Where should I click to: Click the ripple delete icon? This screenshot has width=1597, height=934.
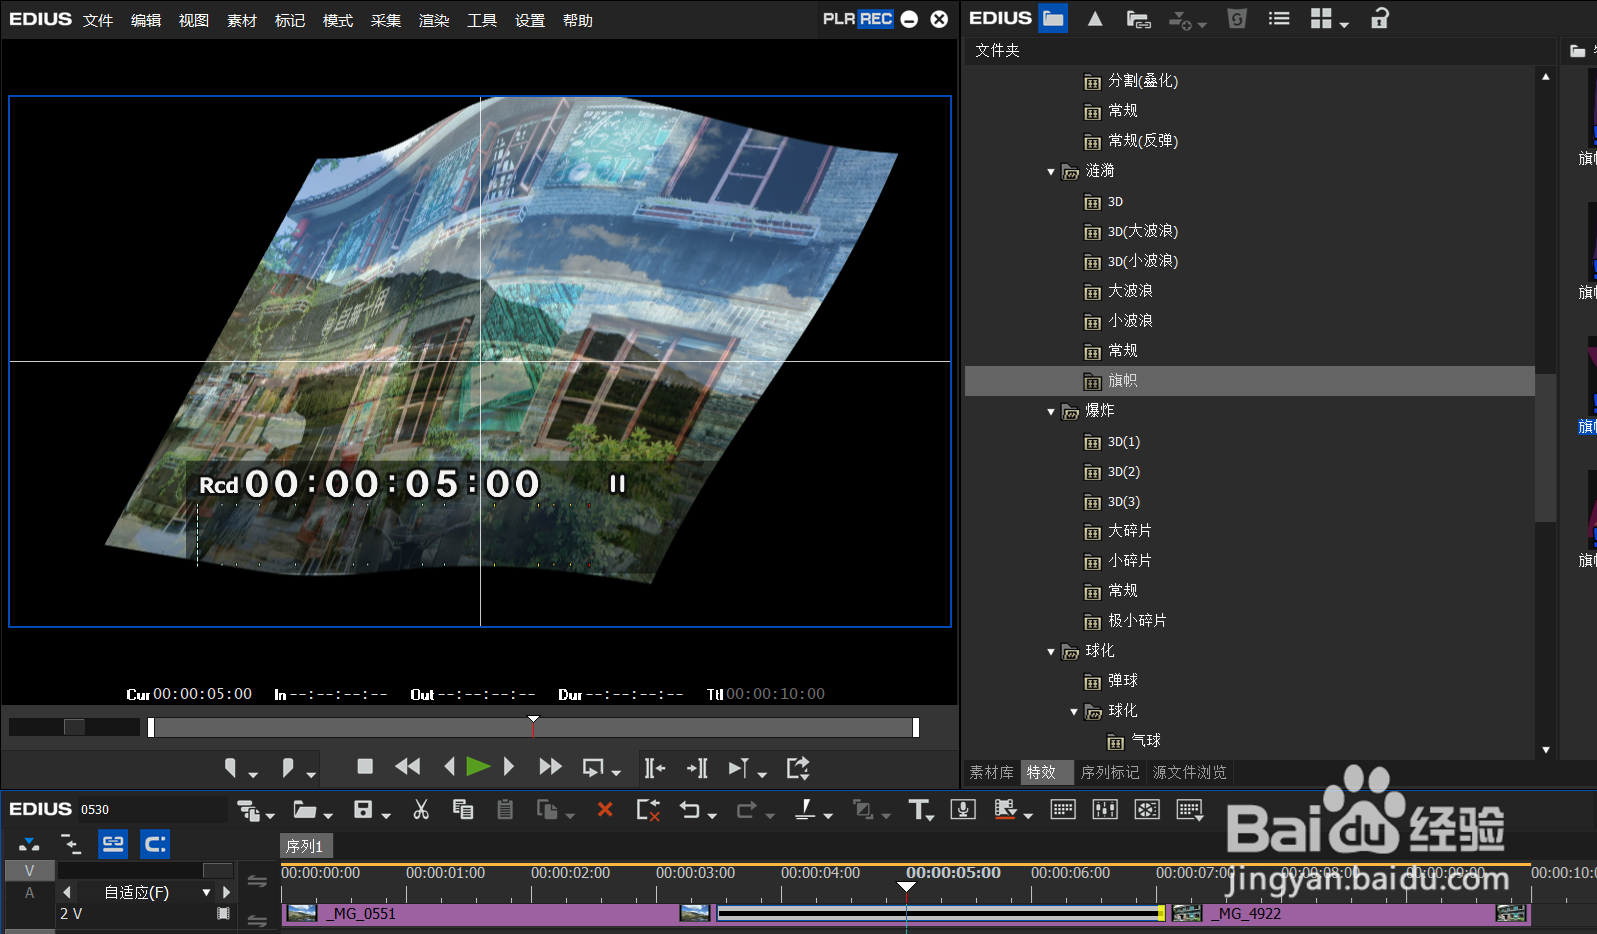(648, 810)
